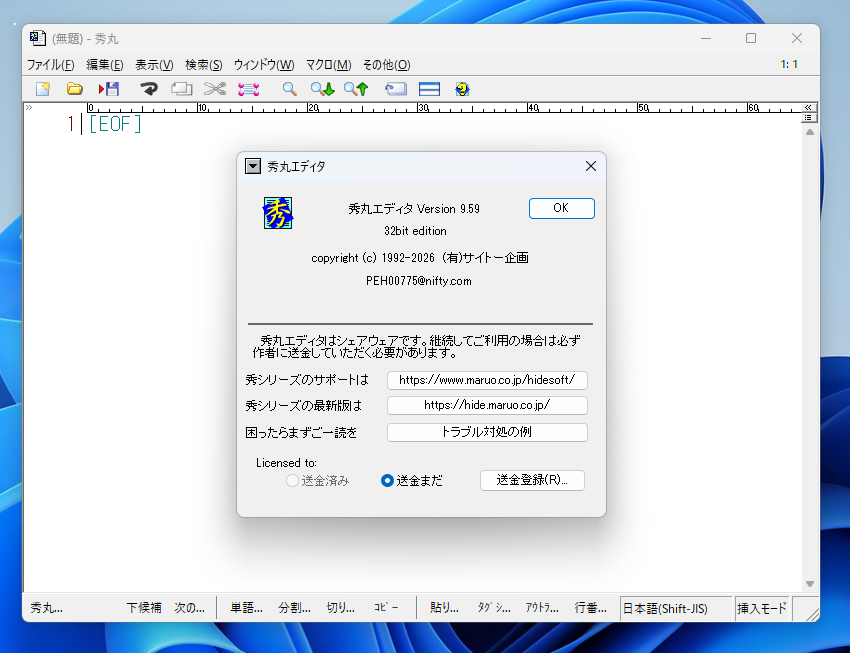Select the 送金済み radio button
Image resolution: width=850 pixels, height=653 pixels.
[318, 481]
